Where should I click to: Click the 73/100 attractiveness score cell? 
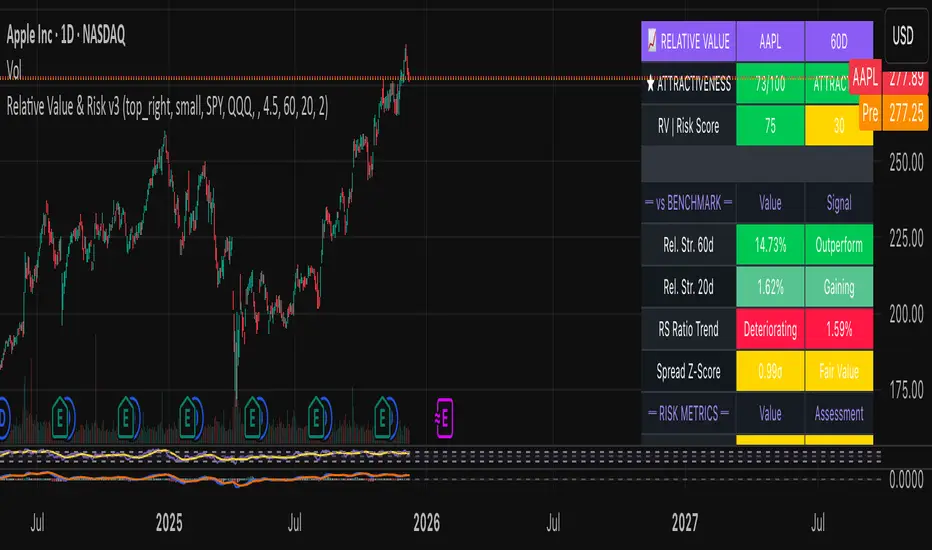[770, 83]
